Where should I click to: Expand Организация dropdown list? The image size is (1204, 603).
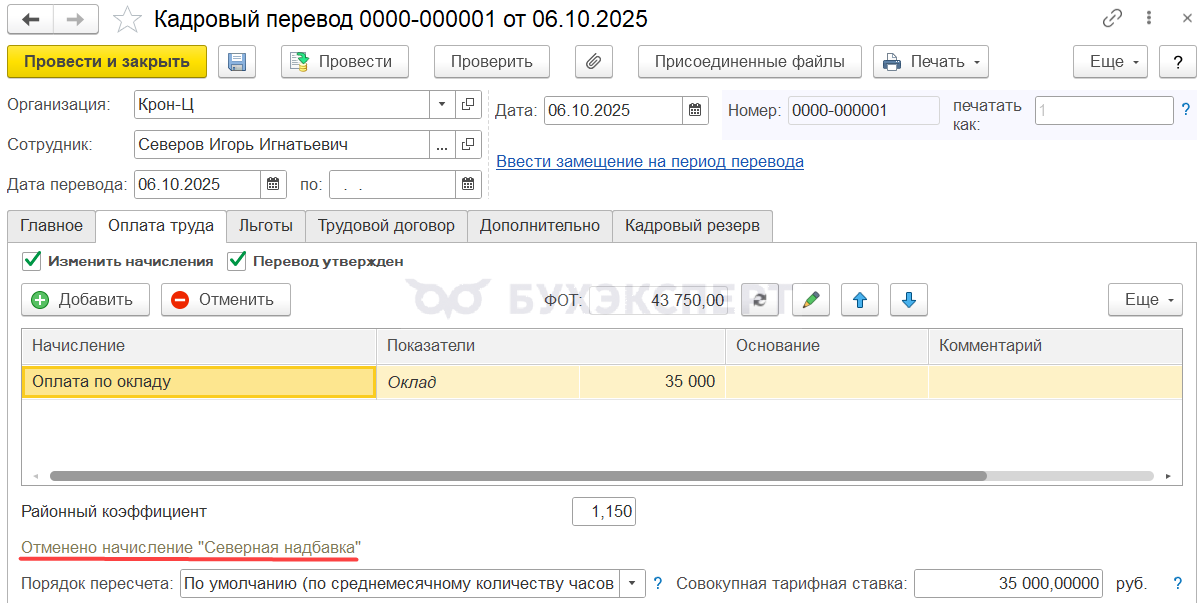443,104
